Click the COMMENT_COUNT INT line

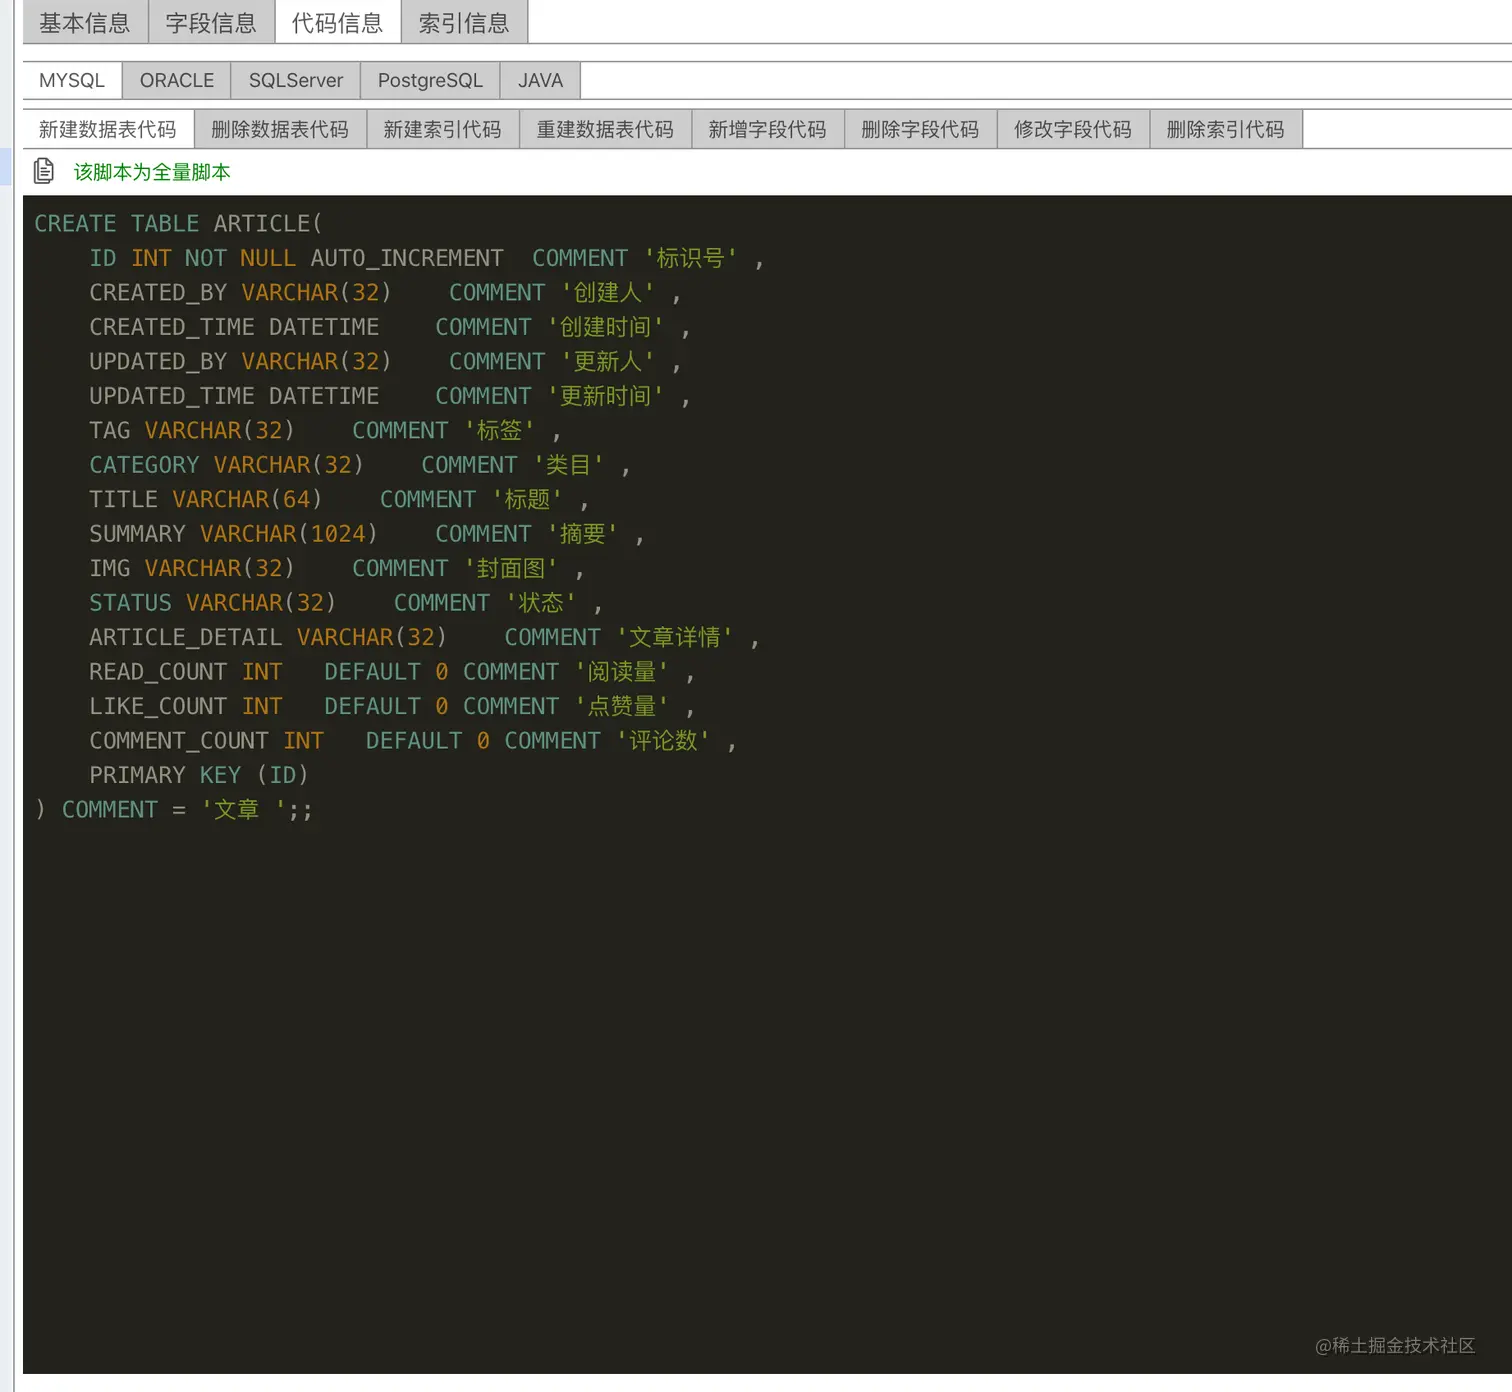point(413,741)
